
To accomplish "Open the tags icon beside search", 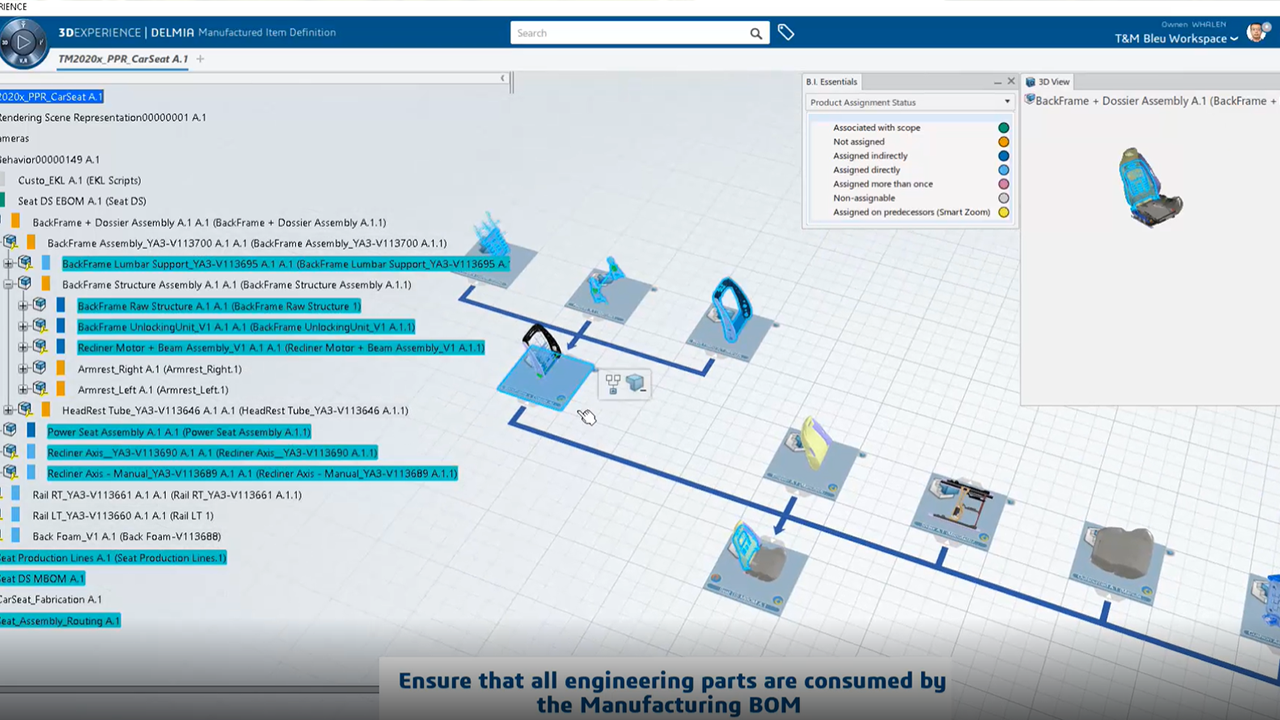I will click(786, 33).
